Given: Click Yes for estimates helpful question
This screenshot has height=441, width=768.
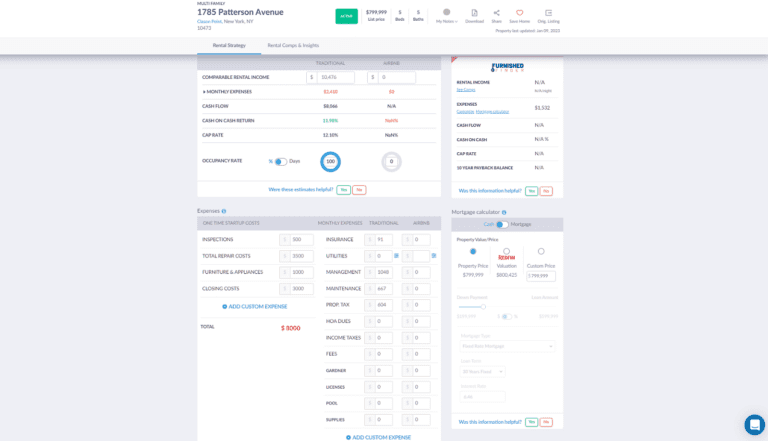Looking at the screenshot, I should [x=343, y=189].
